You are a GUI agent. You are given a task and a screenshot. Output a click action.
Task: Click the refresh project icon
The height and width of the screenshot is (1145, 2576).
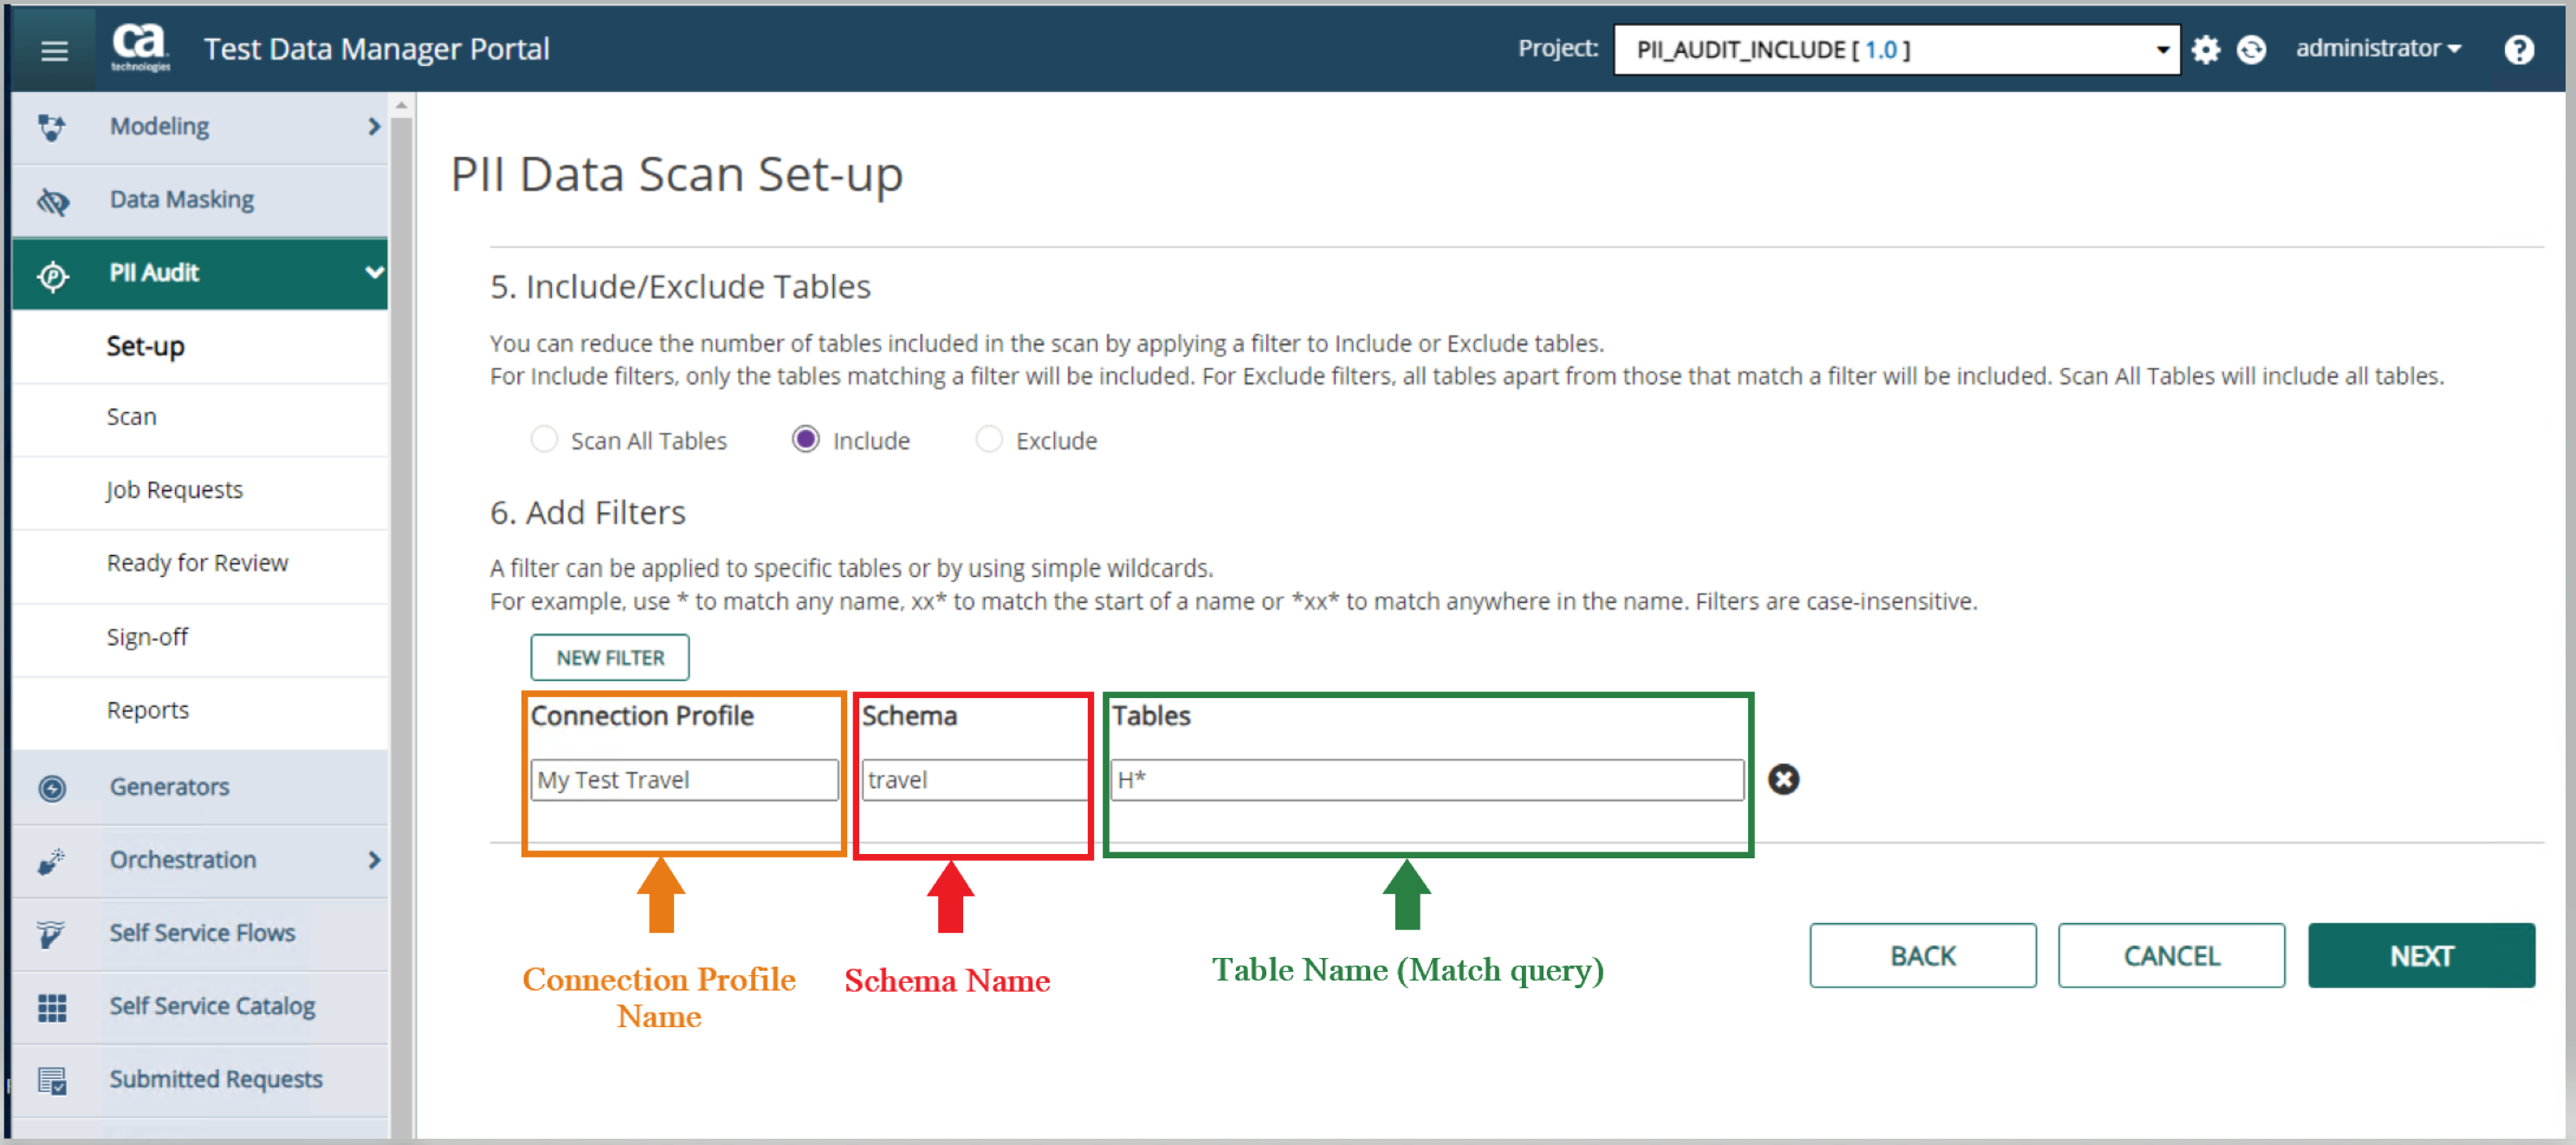2251,49
